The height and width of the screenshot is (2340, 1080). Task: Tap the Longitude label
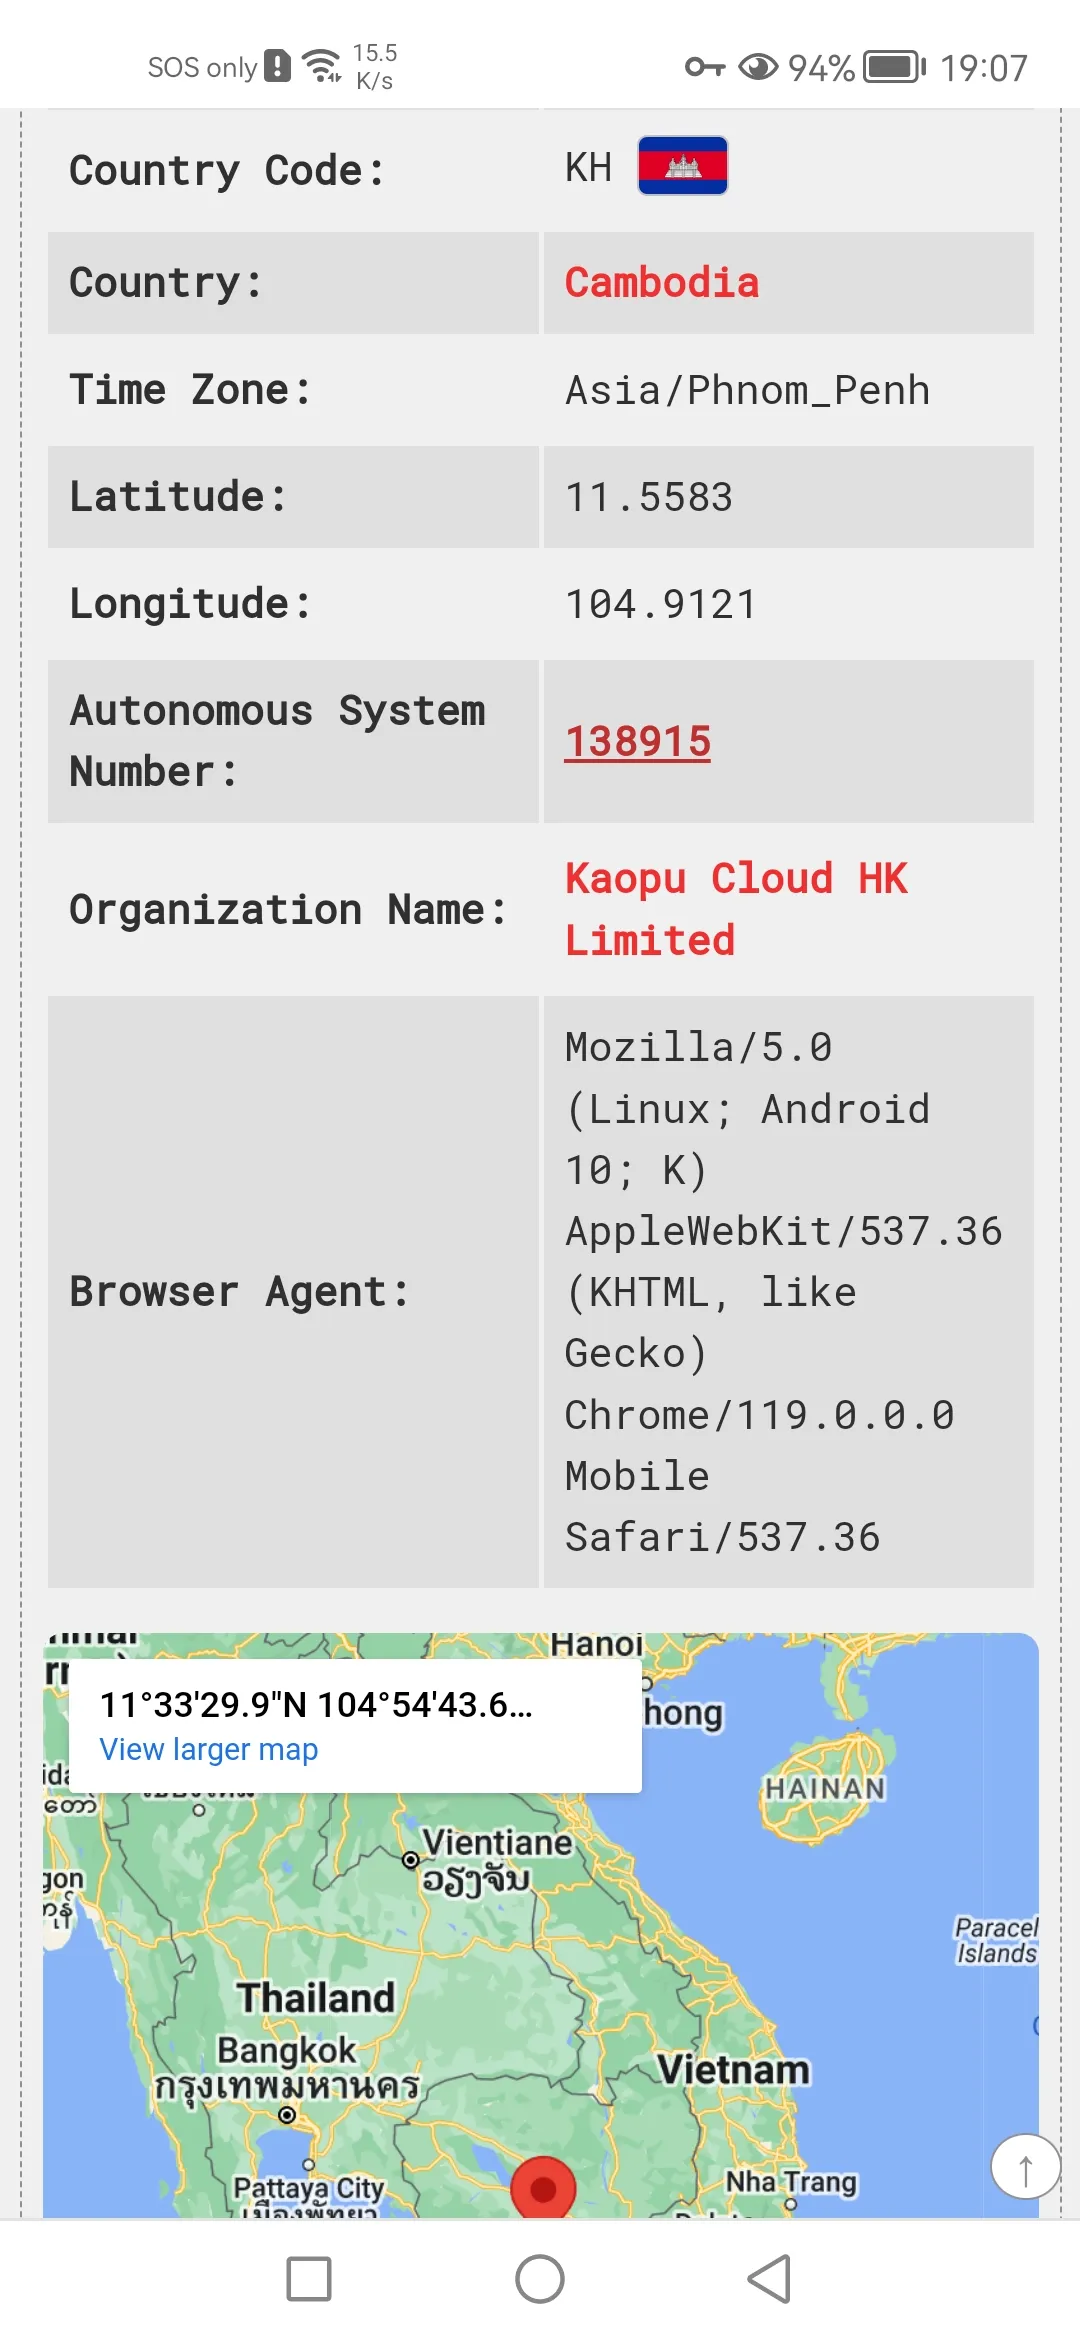coord(190,603)
